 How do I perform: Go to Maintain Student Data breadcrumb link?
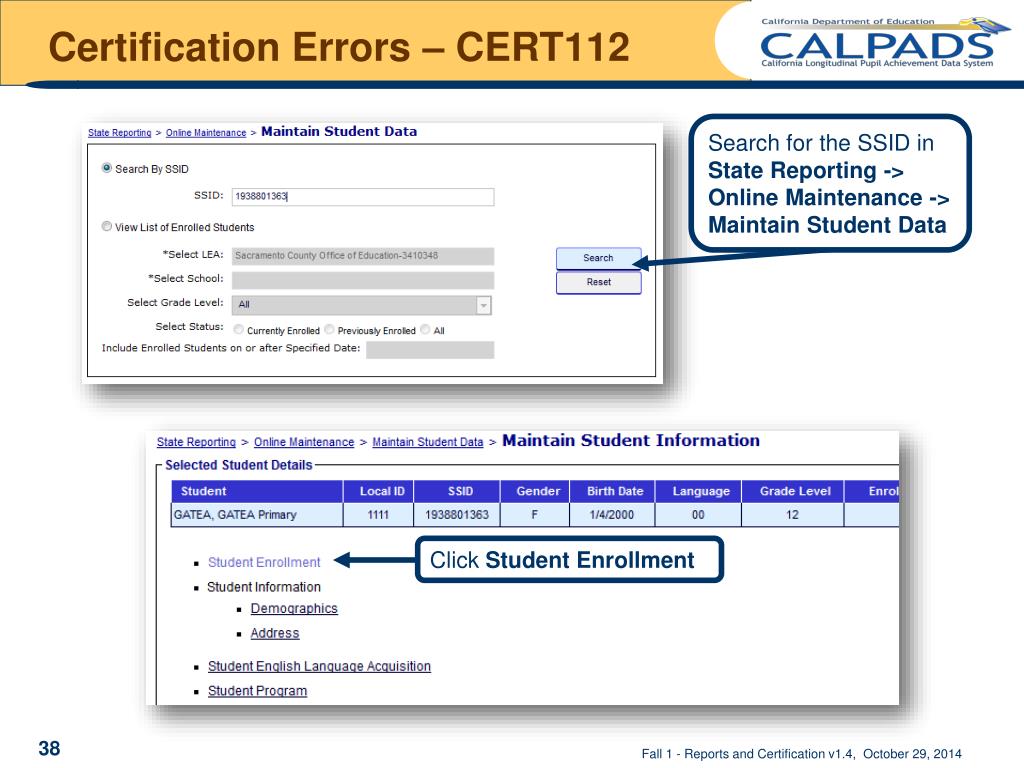click(x=428, y=442)
